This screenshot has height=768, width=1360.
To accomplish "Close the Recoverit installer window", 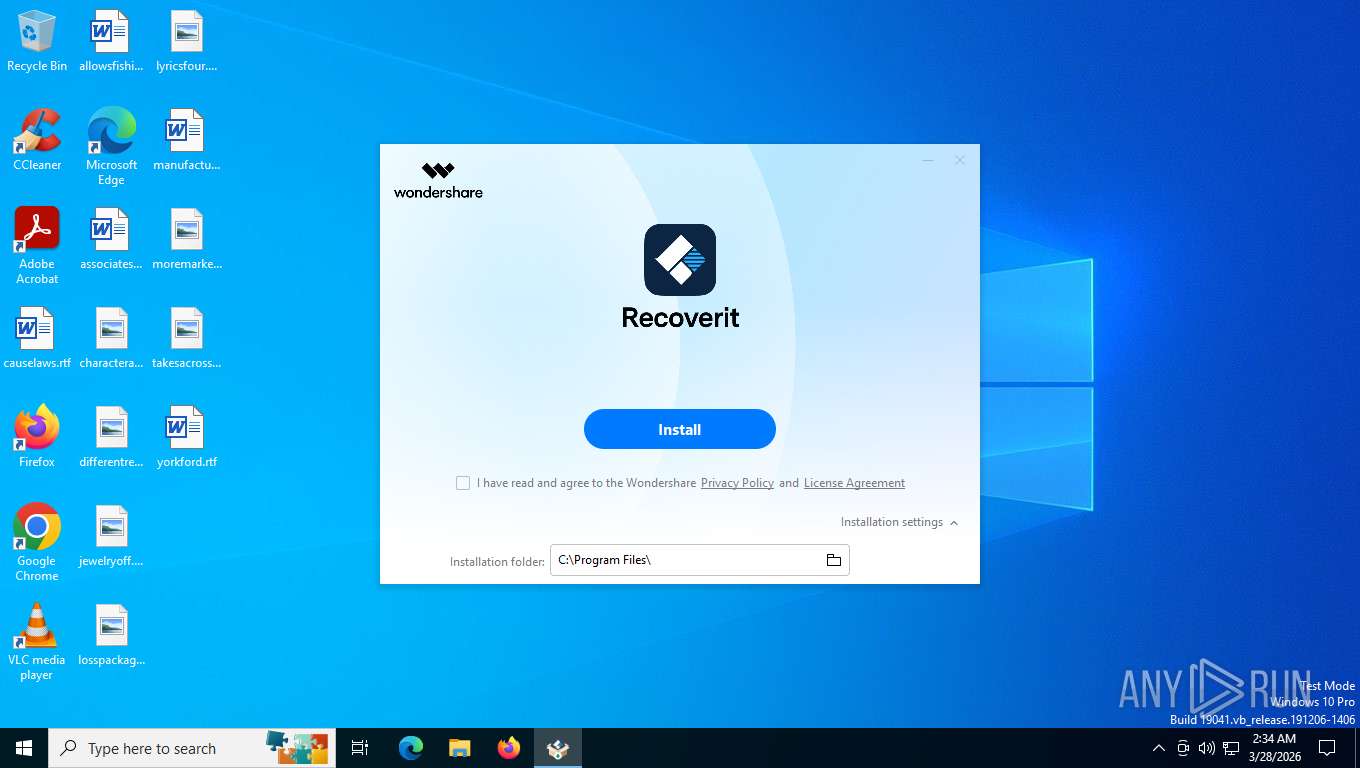I will pyautogui.click(x=960, y=160).
